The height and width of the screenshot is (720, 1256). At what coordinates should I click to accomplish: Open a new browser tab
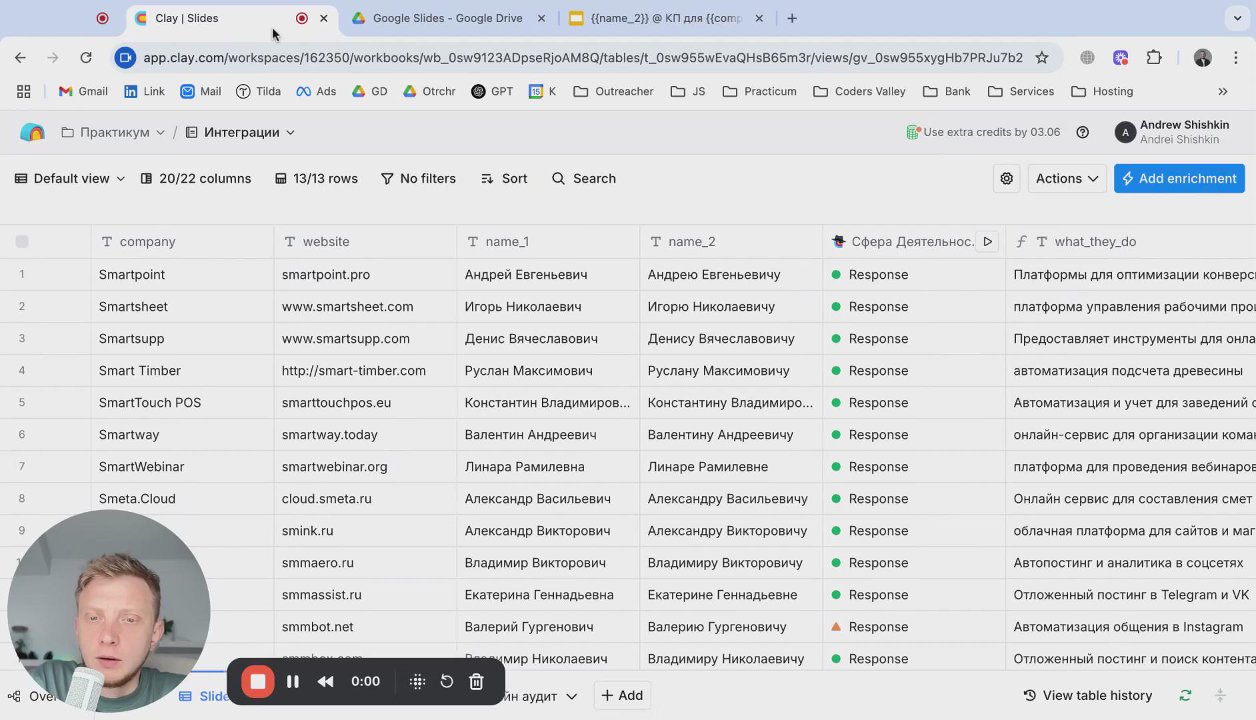(x=792, y=18)
